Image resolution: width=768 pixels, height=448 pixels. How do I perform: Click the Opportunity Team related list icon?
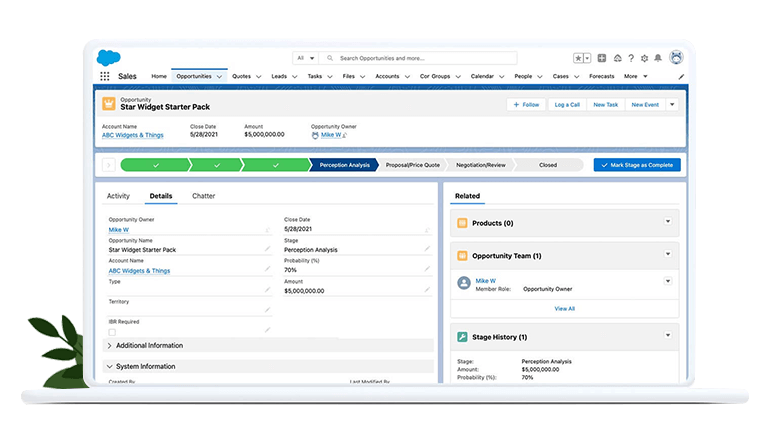point(462,256)
